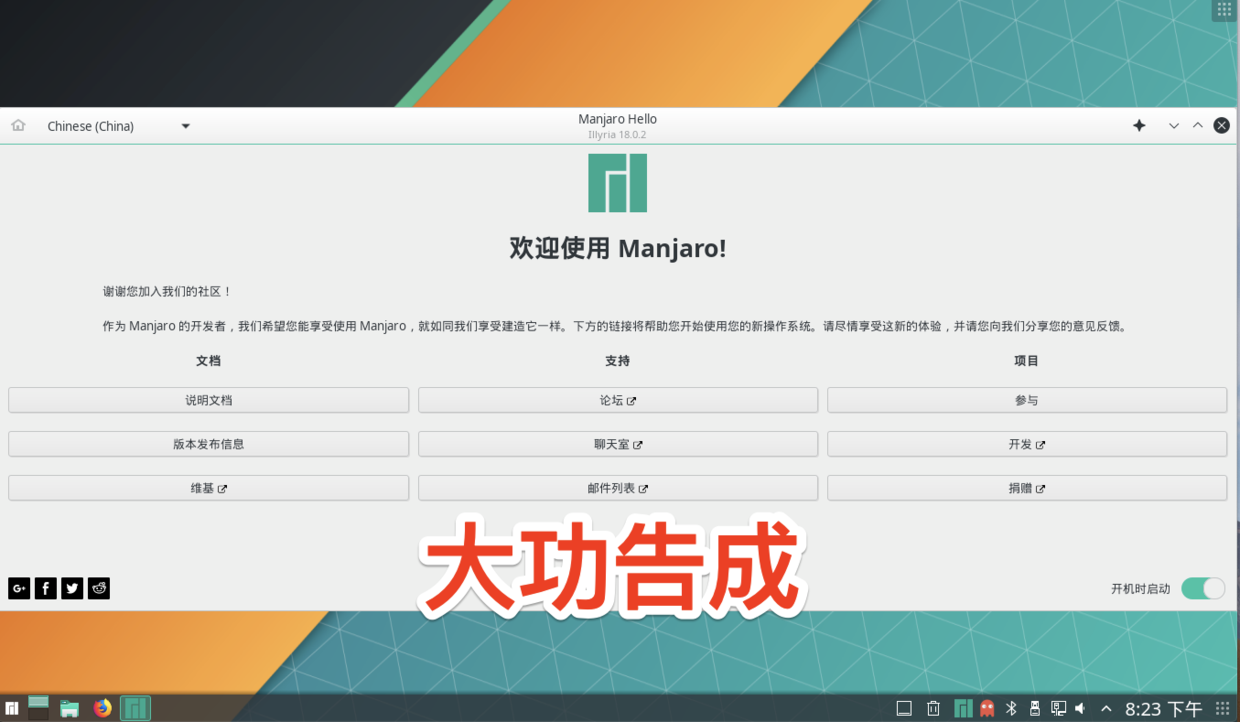Open the 聊天室 chat room link
The height and width of the screenshot is (722, 1240).
click(x=618, y=444)
